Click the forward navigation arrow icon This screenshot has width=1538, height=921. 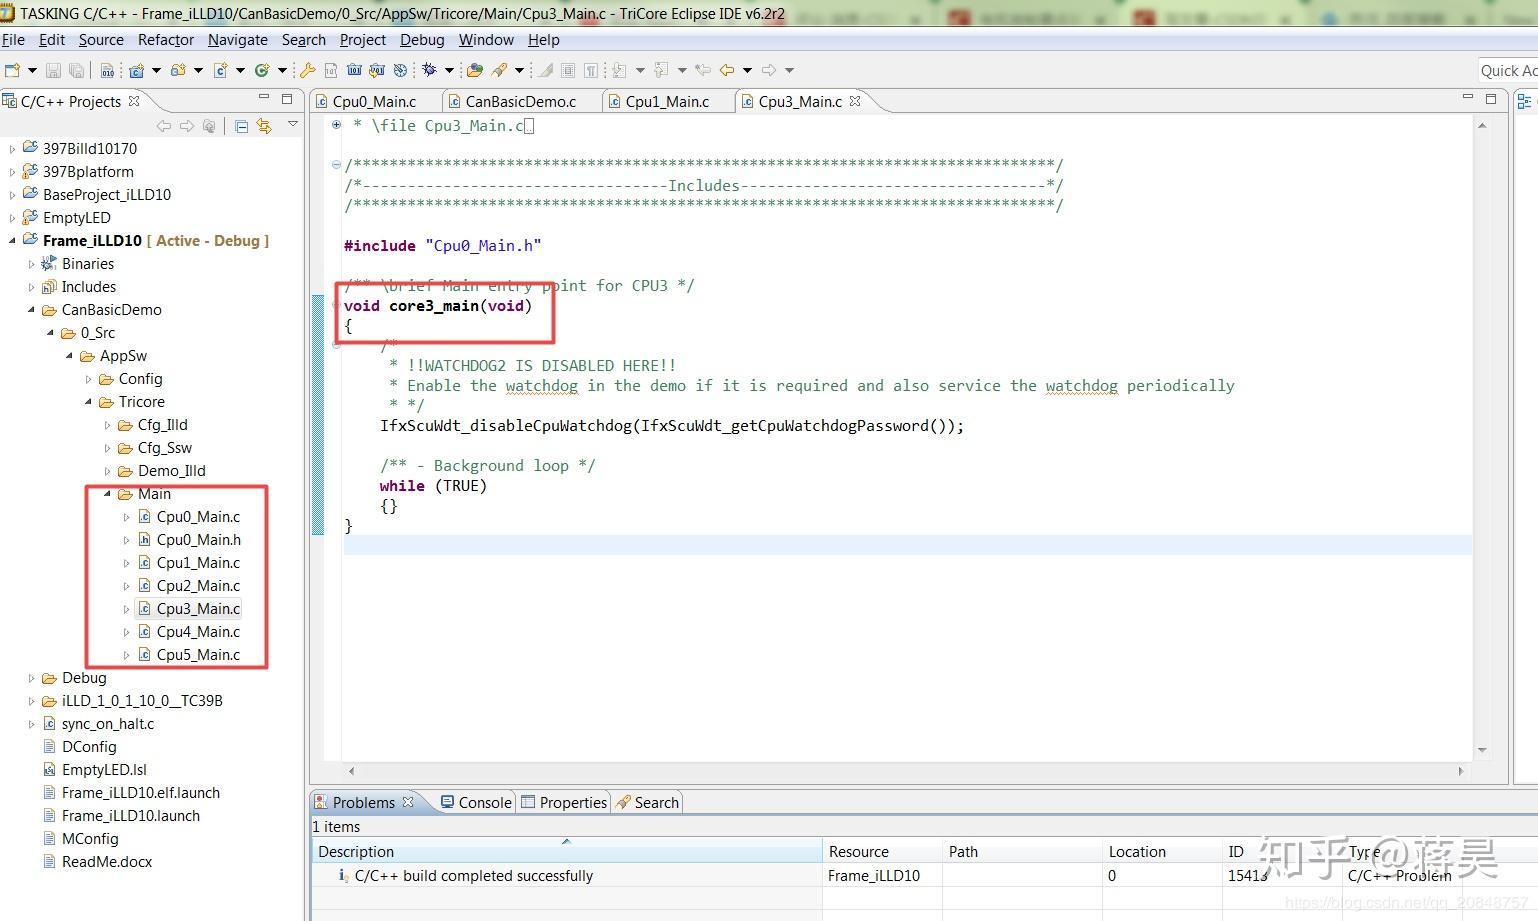tap(769, 70)
